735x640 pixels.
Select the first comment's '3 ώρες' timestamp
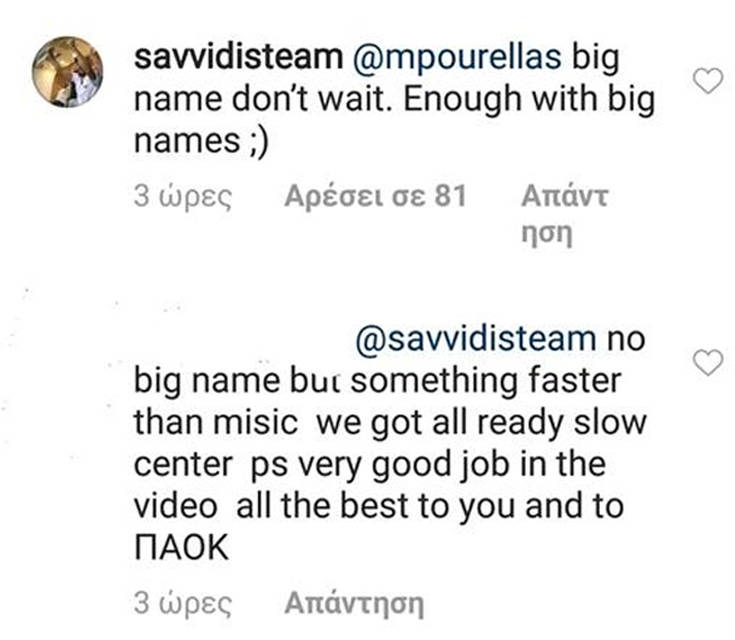pos(183,196)
